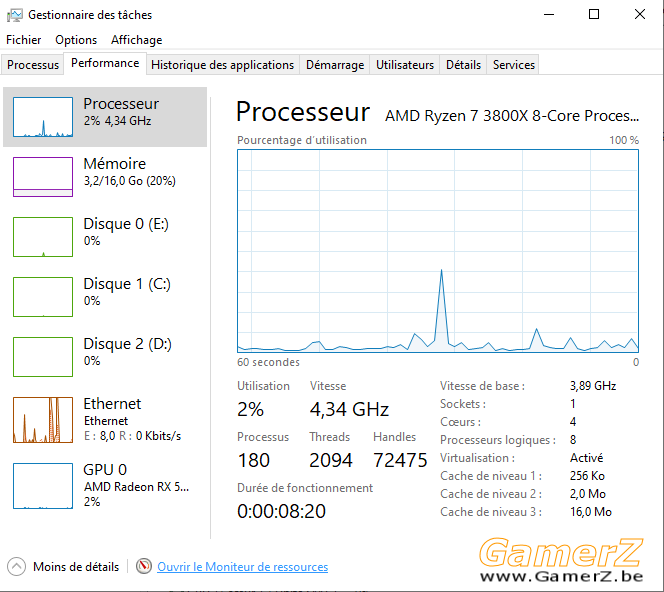Open the Mémoire usage graph thumbnail
This screenshot has height=592, width=664.
(43, 177)
